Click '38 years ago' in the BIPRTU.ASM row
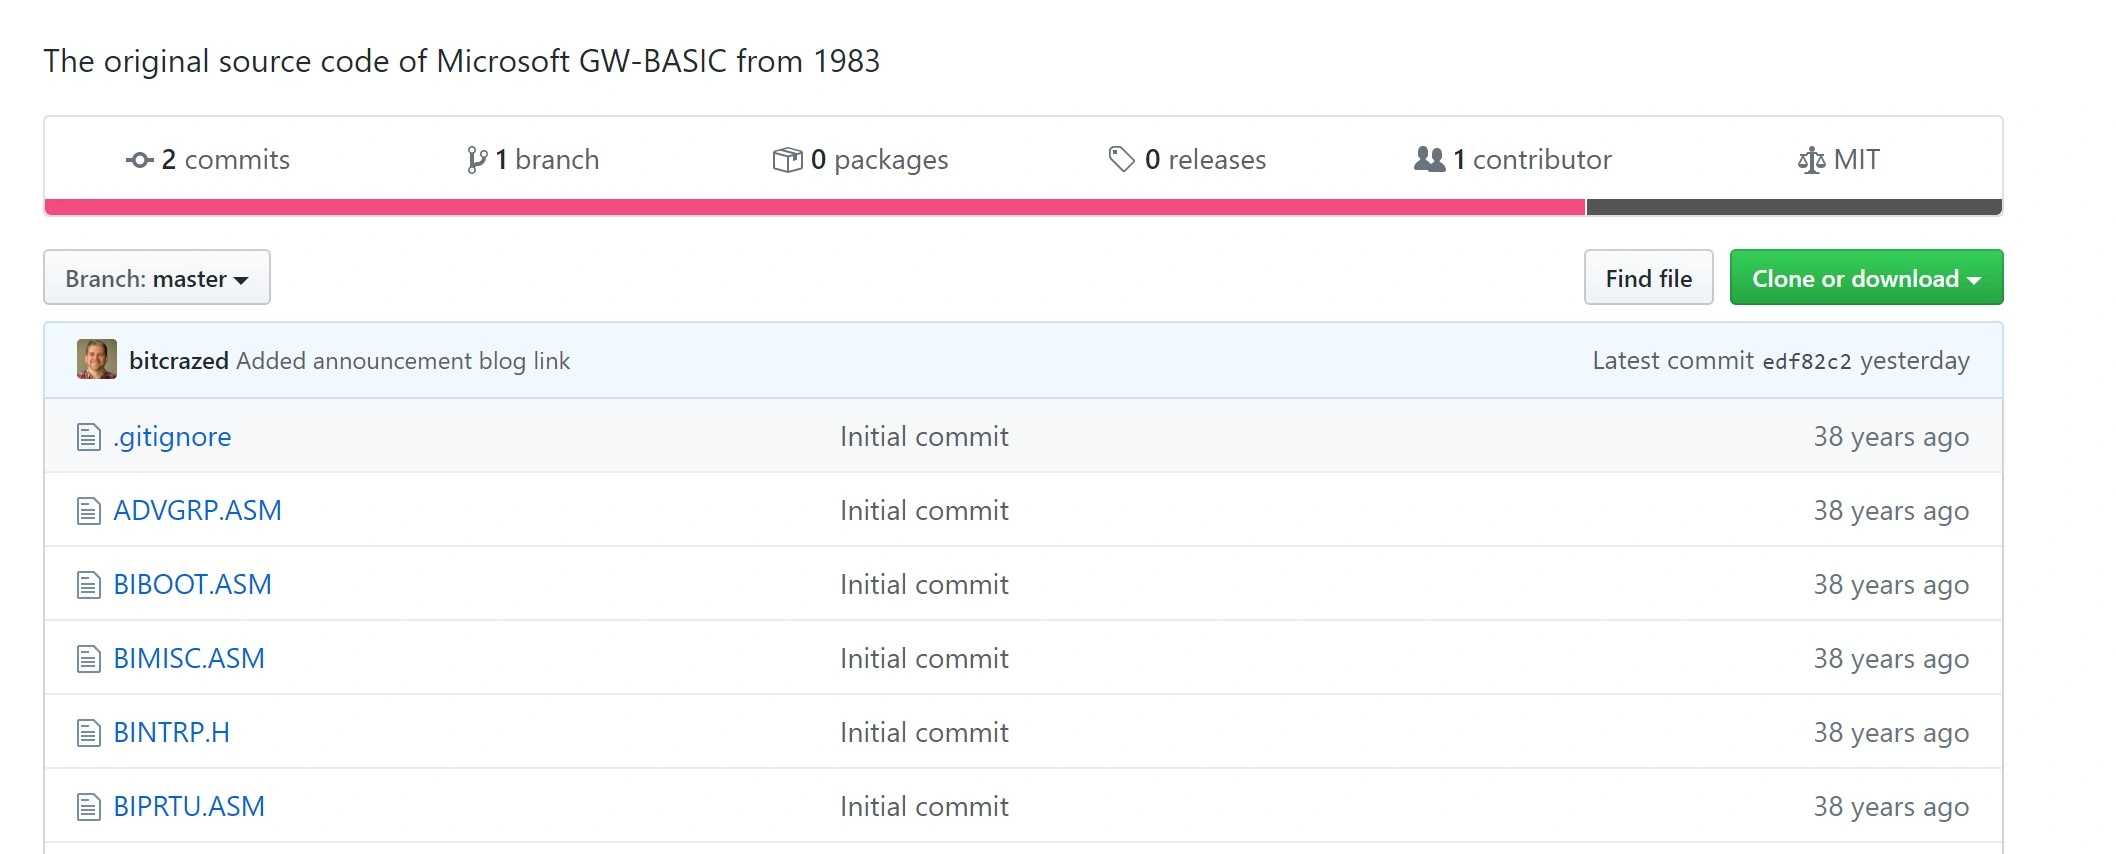 coord(1891,807)
